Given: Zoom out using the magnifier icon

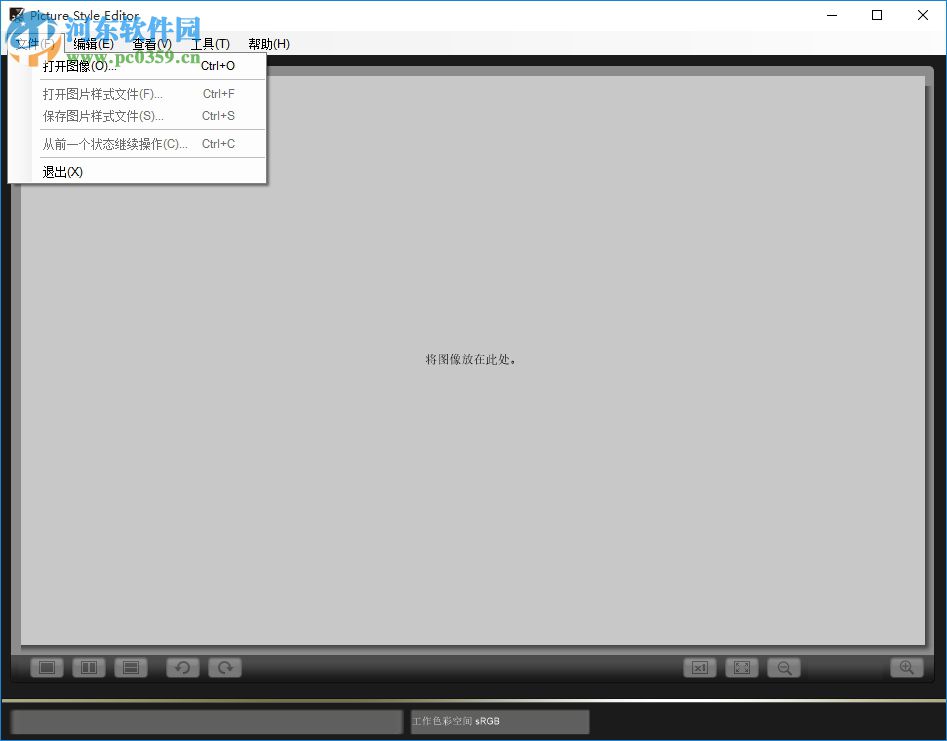Looking at the screenshot, I should tap(783, 667).
